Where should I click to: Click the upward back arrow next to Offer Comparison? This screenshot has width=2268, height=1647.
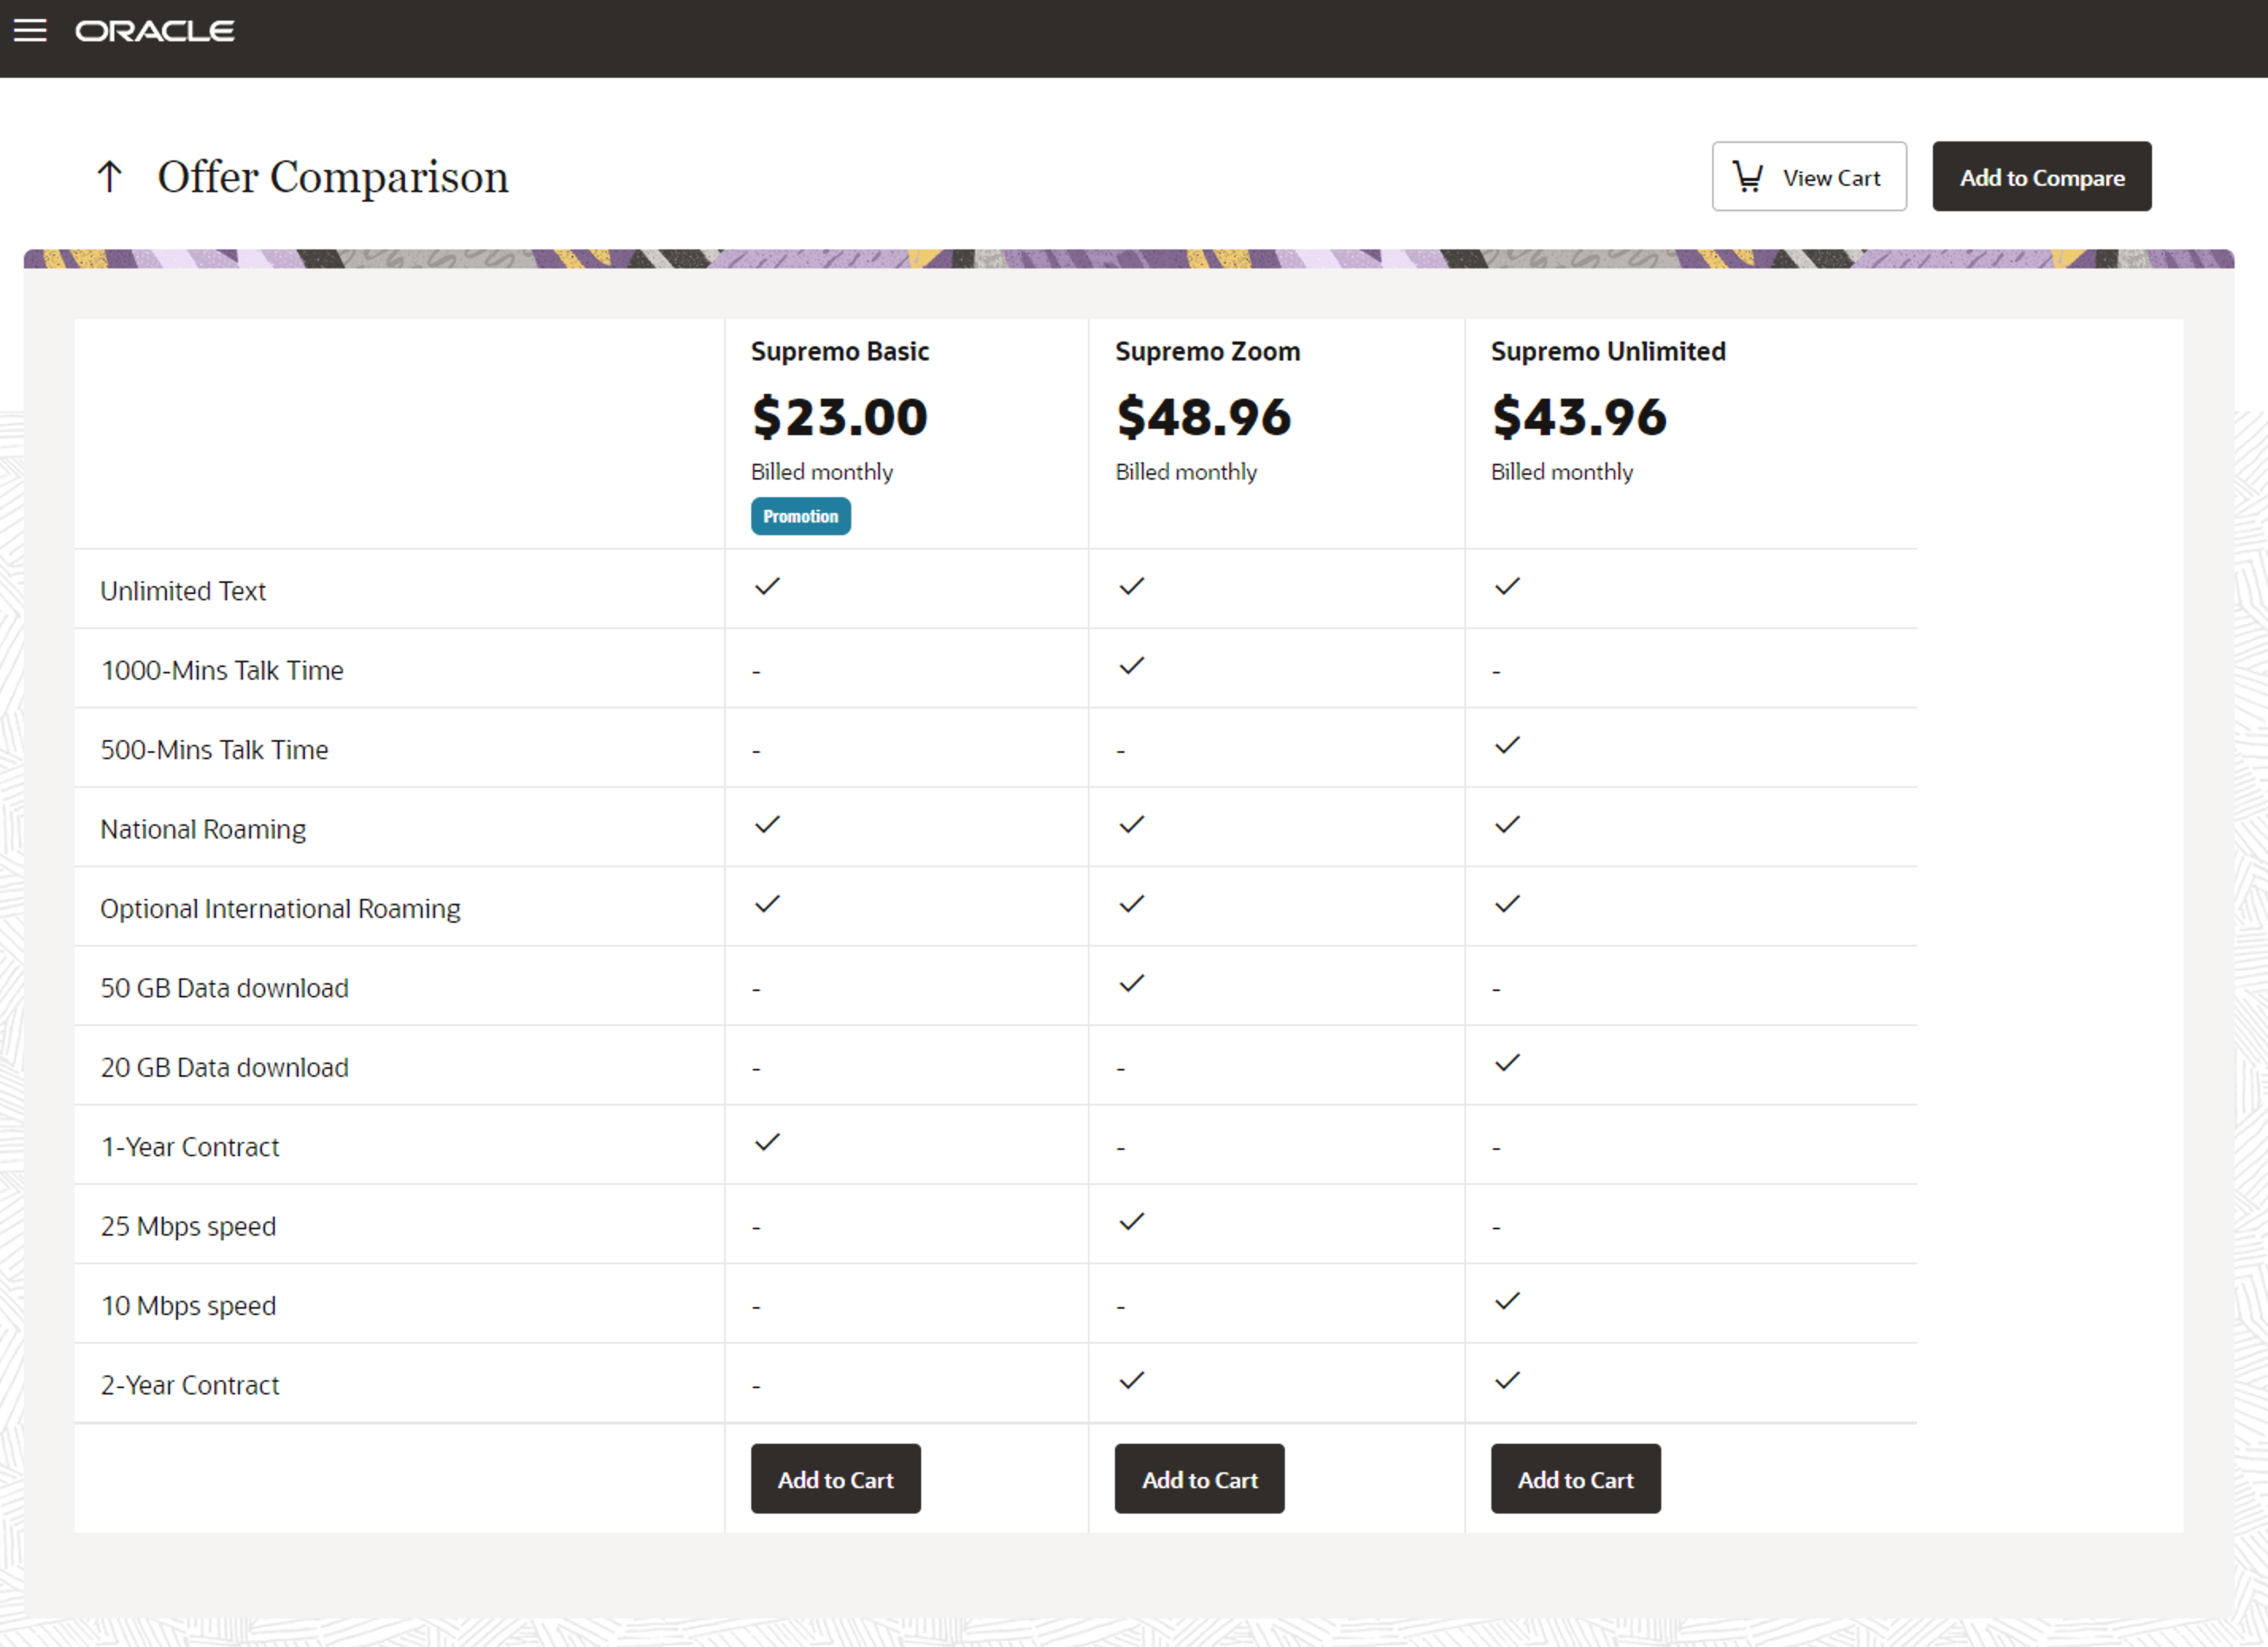110,176
